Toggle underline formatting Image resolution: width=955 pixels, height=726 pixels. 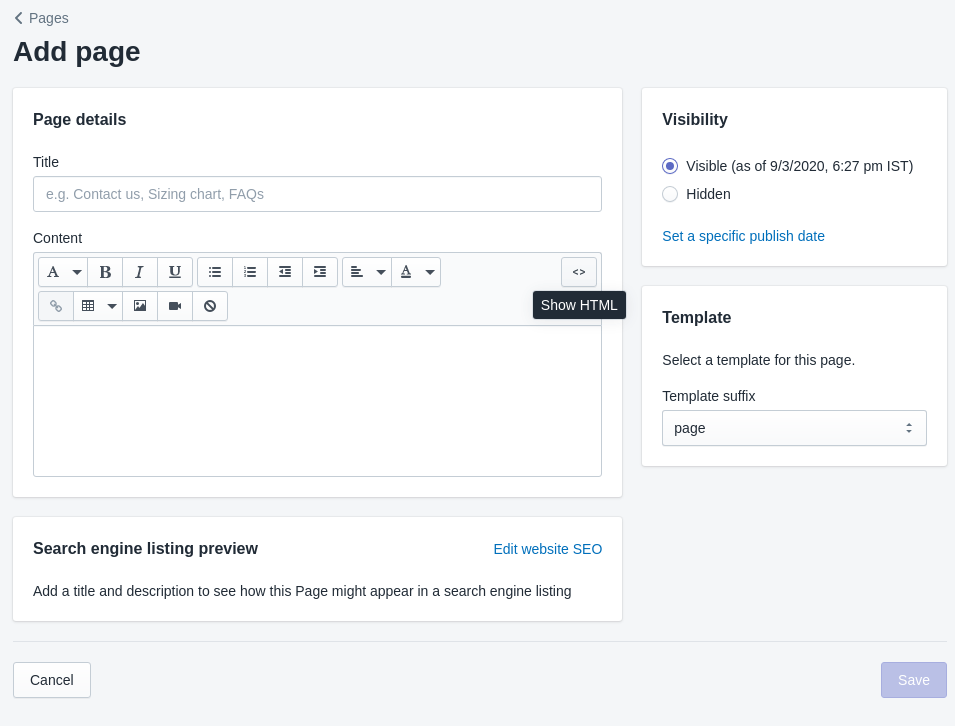tap(174, 271)
